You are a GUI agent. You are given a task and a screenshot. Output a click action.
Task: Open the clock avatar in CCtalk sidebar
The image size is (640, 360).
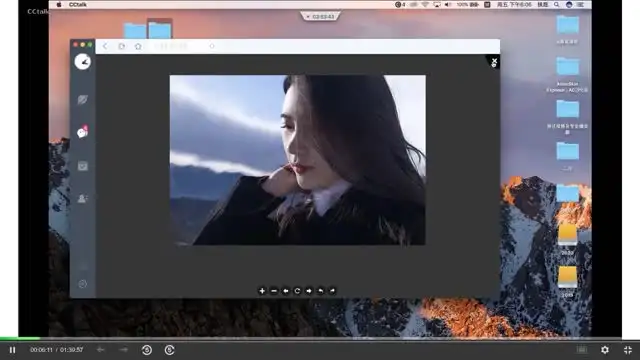pyautogui.click(x=82, y=62)
